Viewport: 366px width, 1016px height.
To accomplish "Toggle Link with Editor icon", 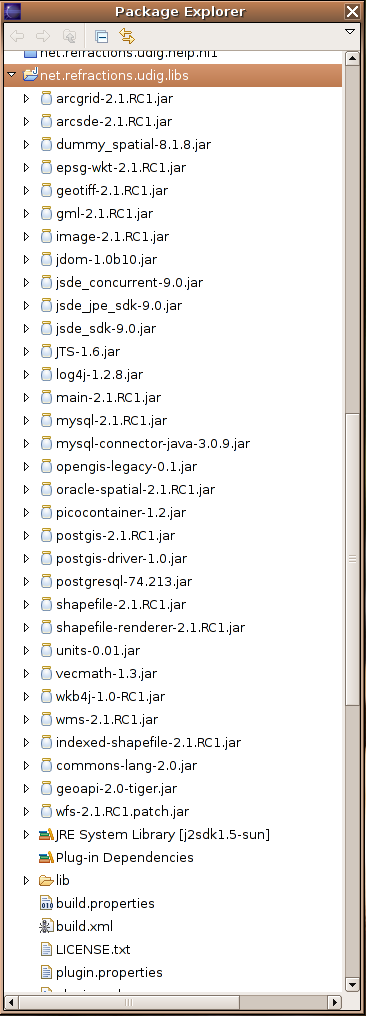I will point(126,36).
